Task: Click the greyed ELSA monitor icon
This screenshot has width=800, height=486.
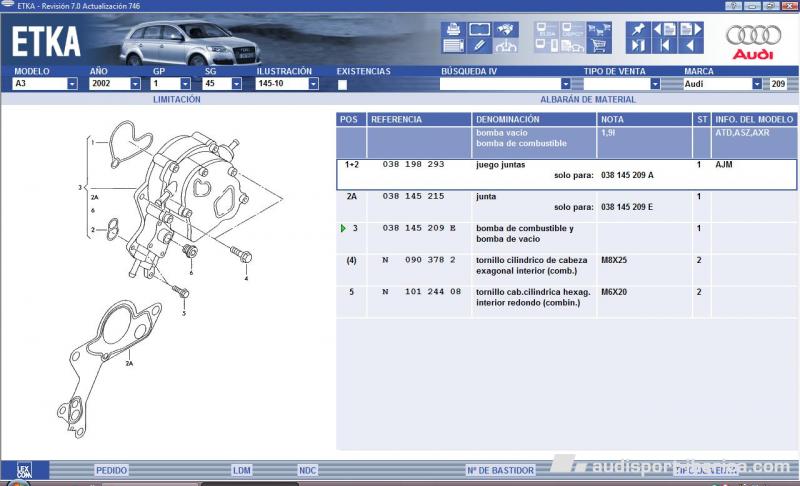Action: [546, 29]
